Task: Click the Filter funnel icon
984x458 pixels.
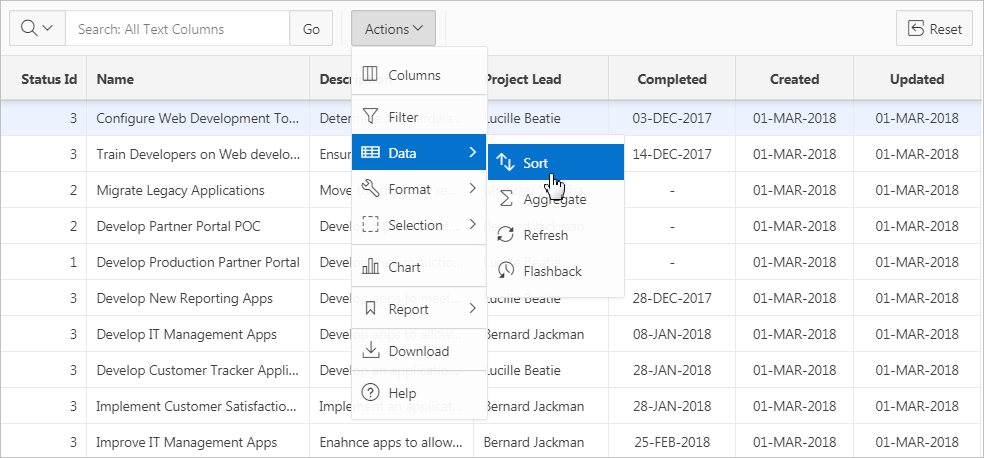Action: (x=370, y=117)
